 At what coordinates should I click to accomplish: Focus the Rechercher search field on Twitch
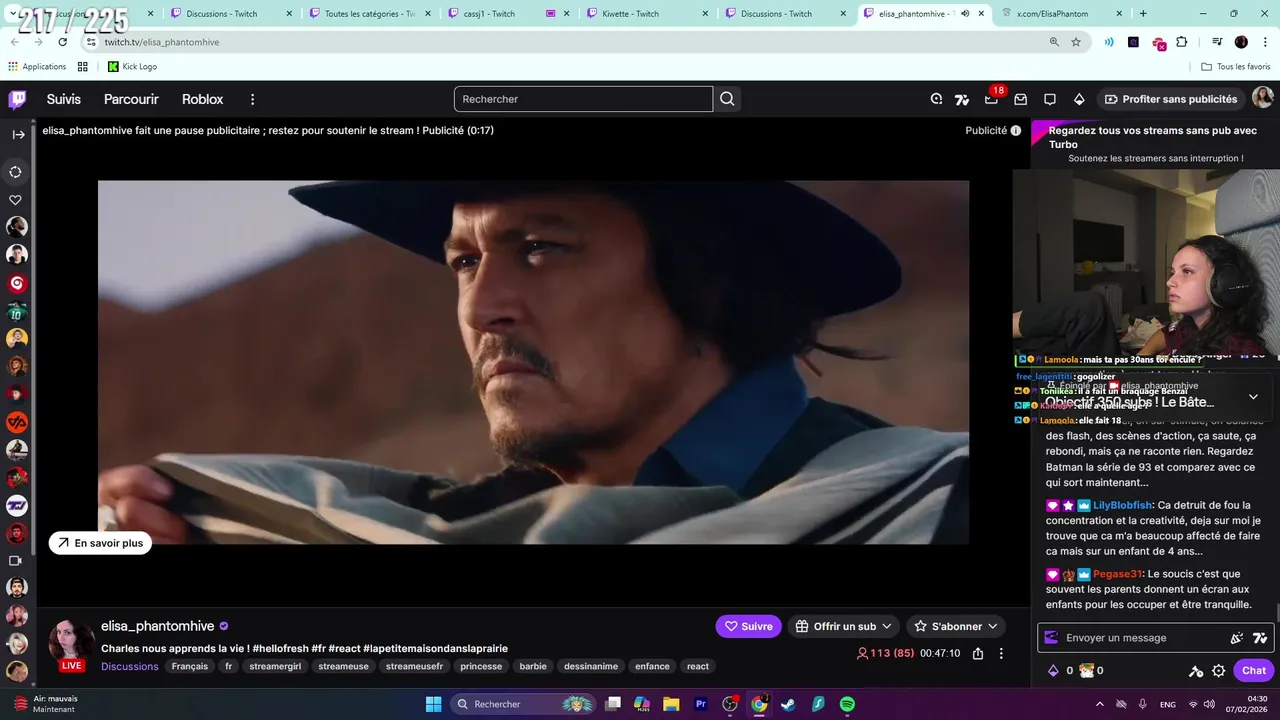(x=583, y=99)
